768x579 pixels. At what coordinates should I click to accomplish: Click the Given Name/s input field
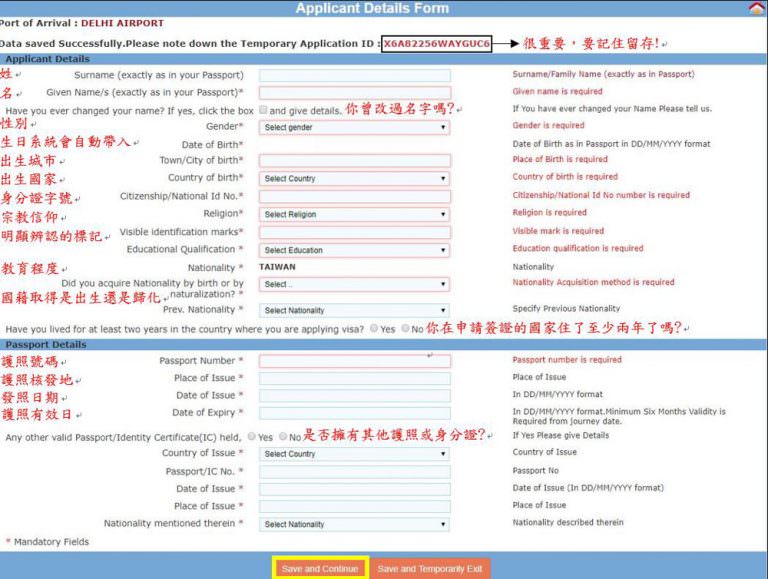coord(354,92)
